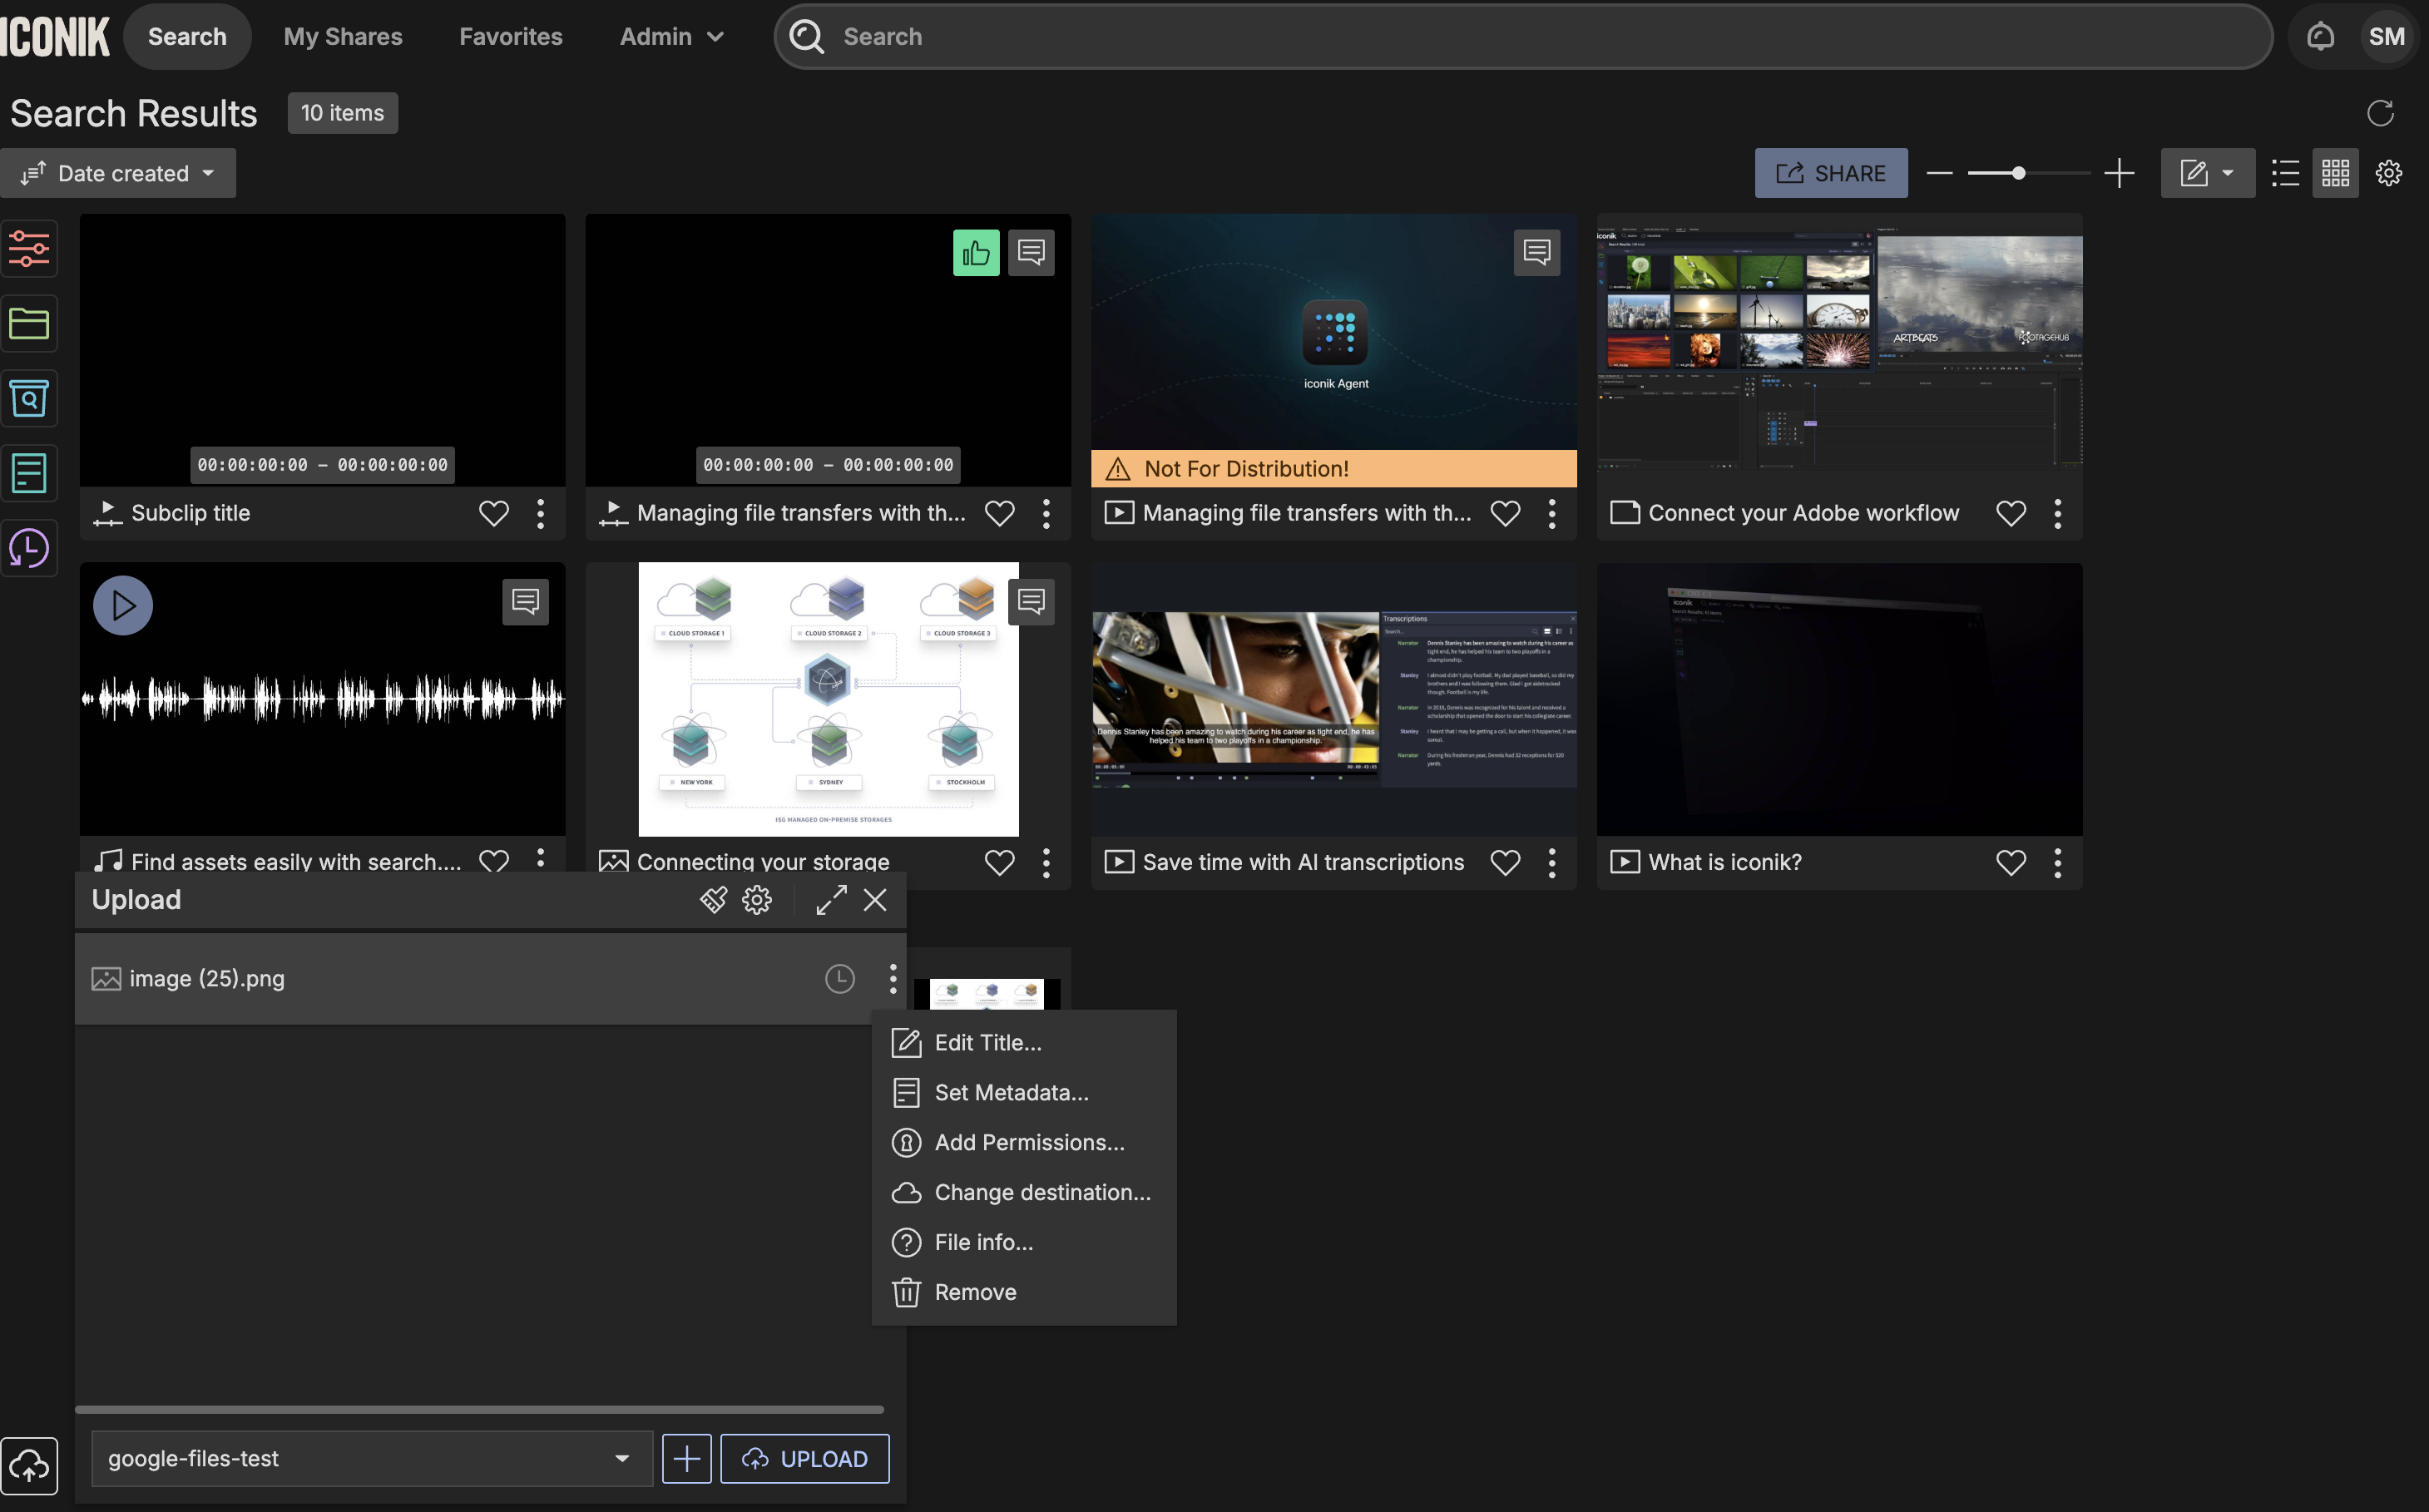Open the filters sidebar icon

(x=29, y=248)
